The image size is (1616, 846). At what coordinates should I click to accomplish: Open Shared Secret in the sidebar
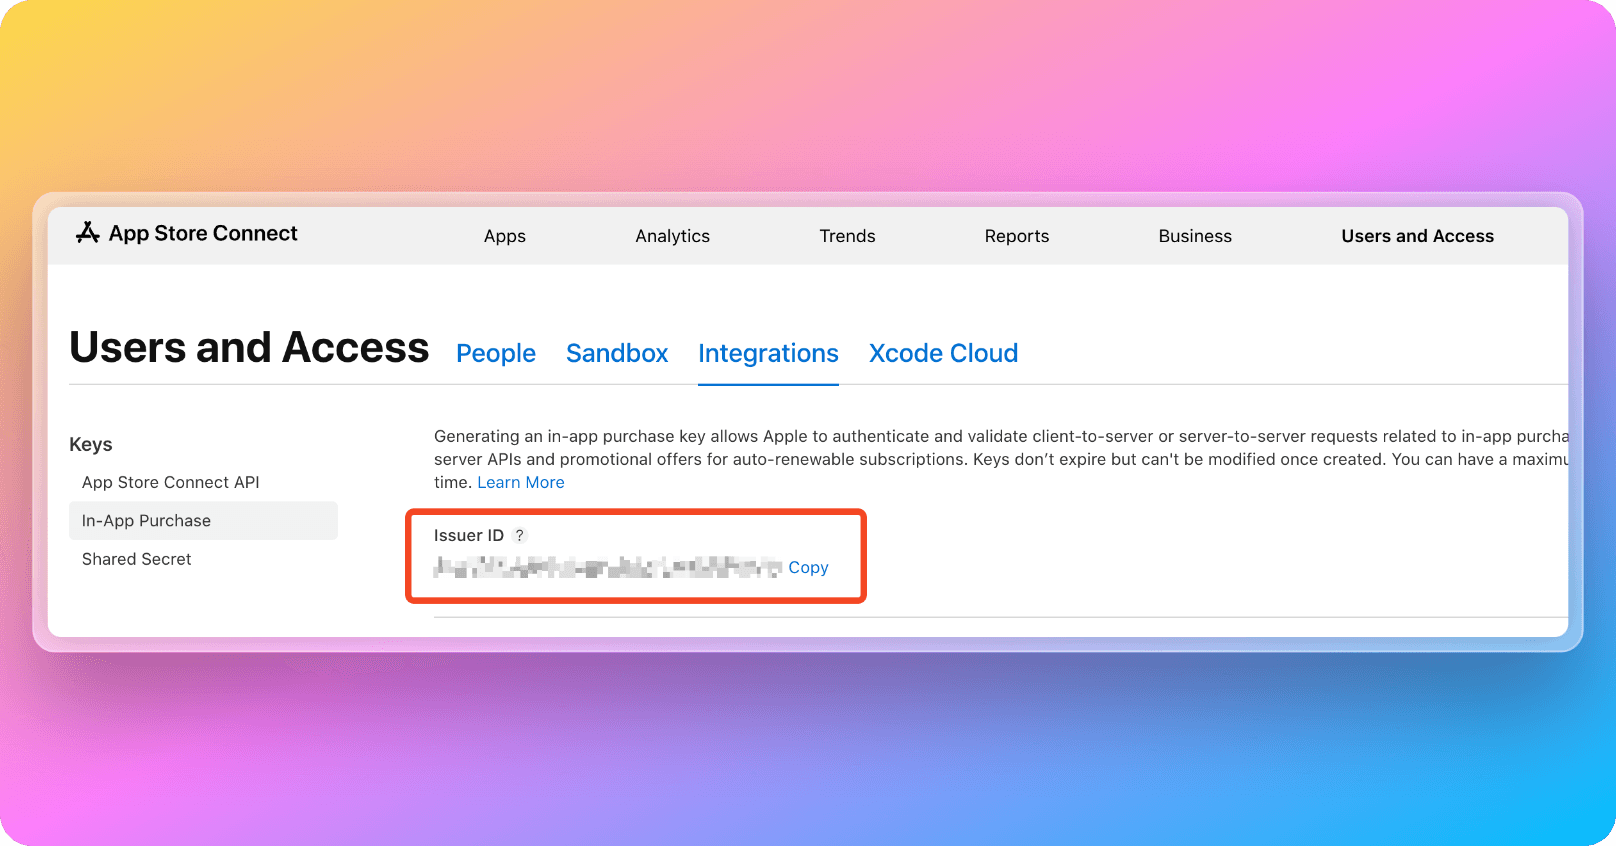pyautogui.click(x=137, y=559)
